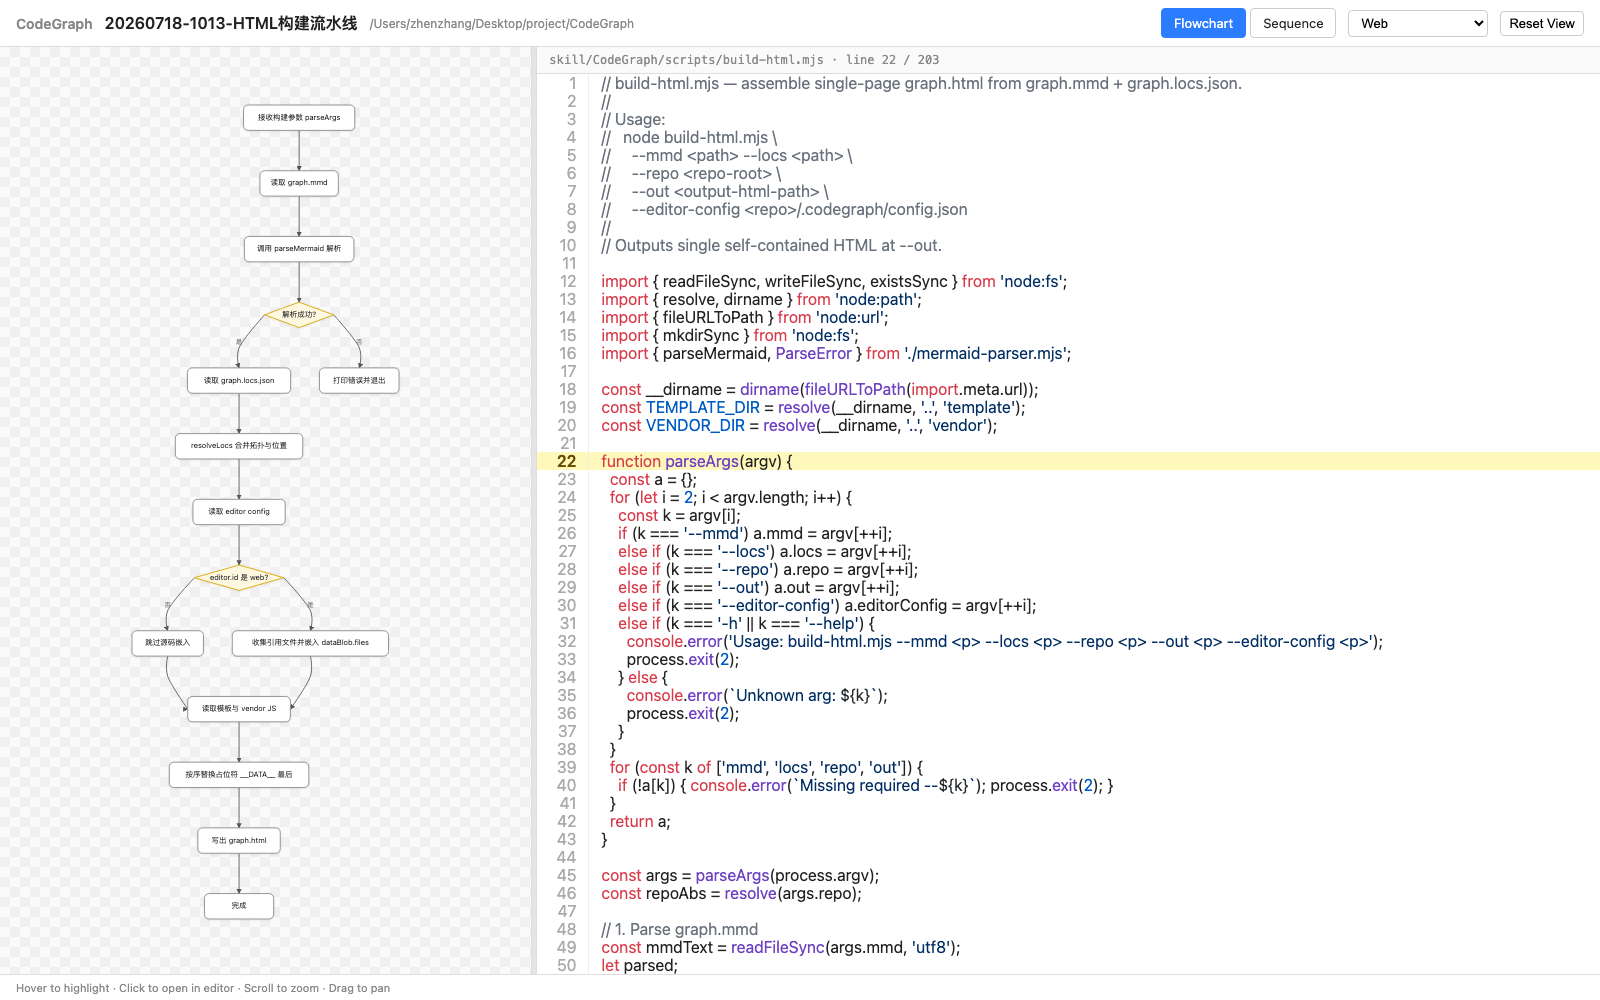Click the project path '/Users/zhenzhang/Desktop/project/CodeGraph'
Screen dimensions: 1600x1000
(501, 24)
